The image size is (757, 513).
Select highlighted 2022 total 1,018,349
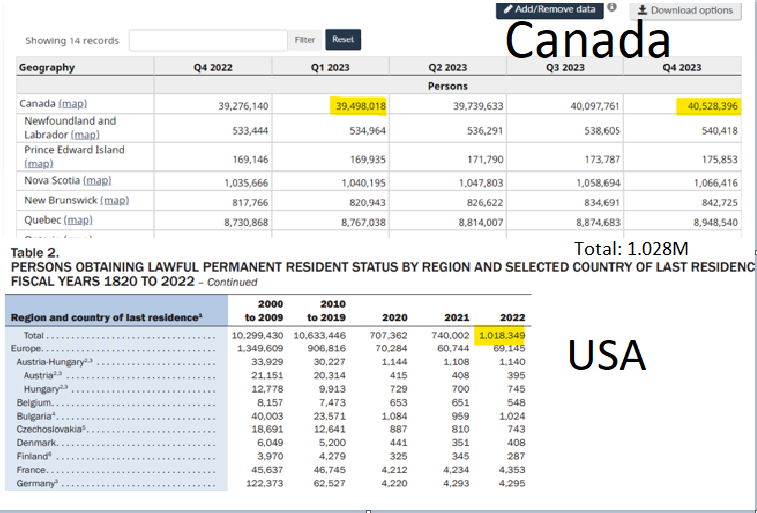(x=501, y=335)
